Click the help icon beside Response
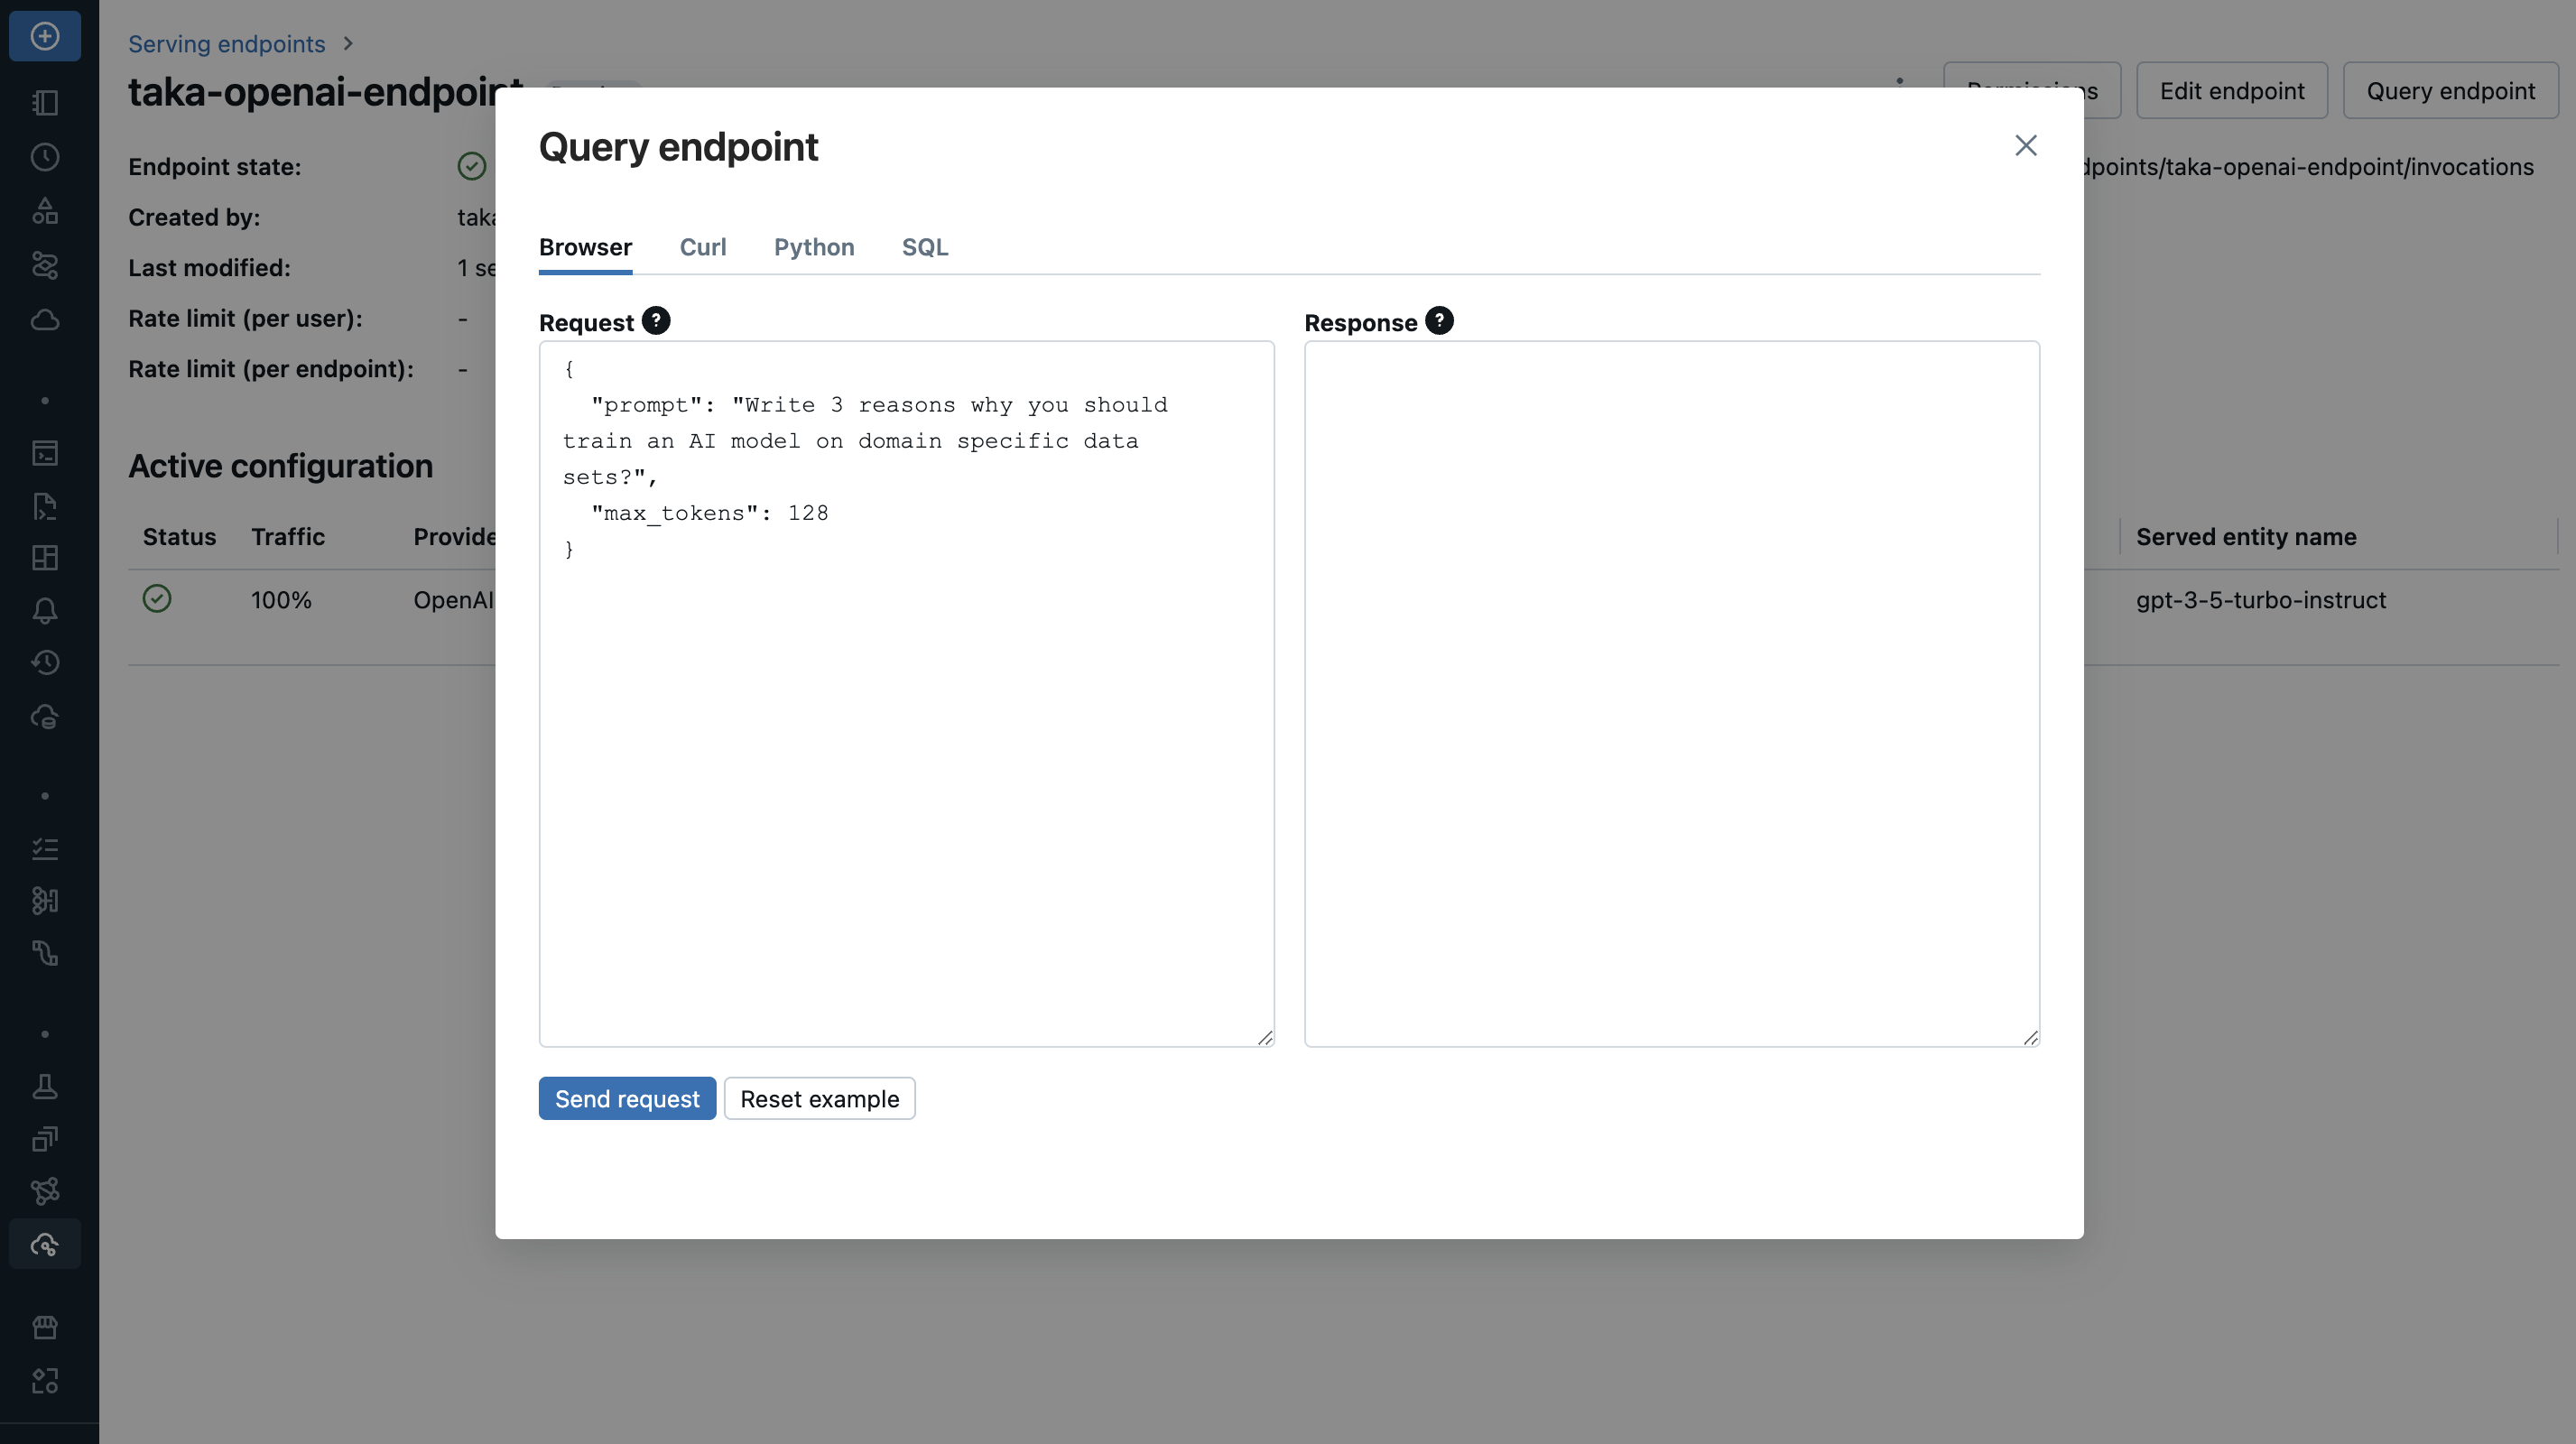Viewport: 2576px width, 1444px height. 1439,321
